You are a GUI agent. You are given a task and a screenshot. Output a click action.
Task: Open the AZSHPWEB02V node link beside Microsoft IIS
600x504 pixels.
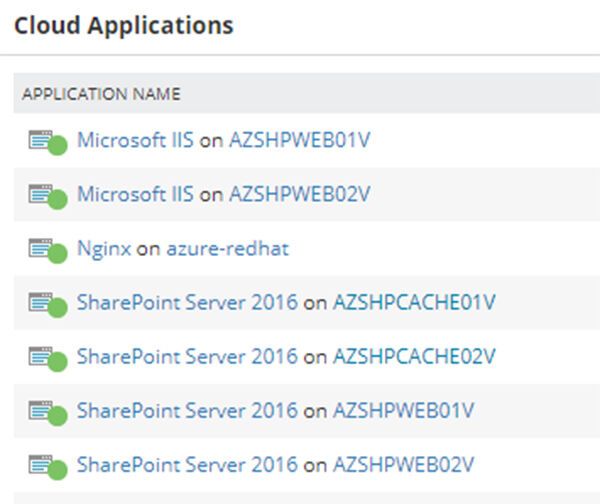point(300,194)
